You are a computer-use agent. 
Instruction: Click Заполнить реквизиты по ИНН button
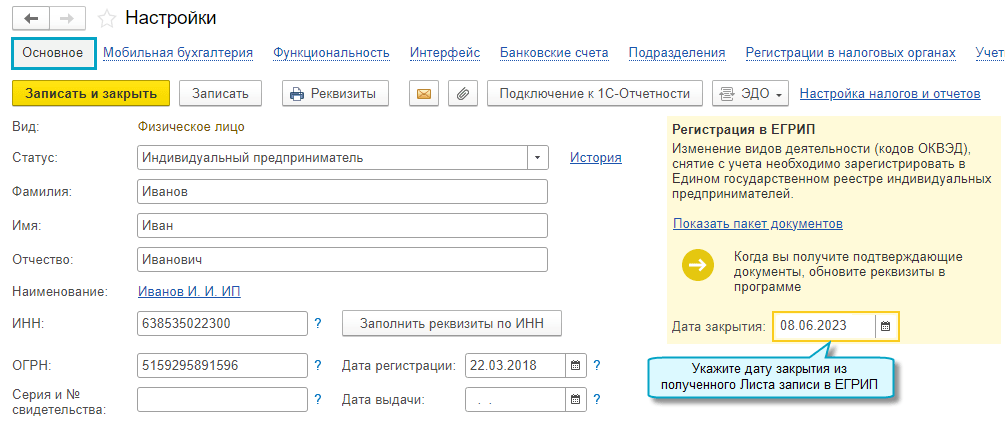point(452,323)
